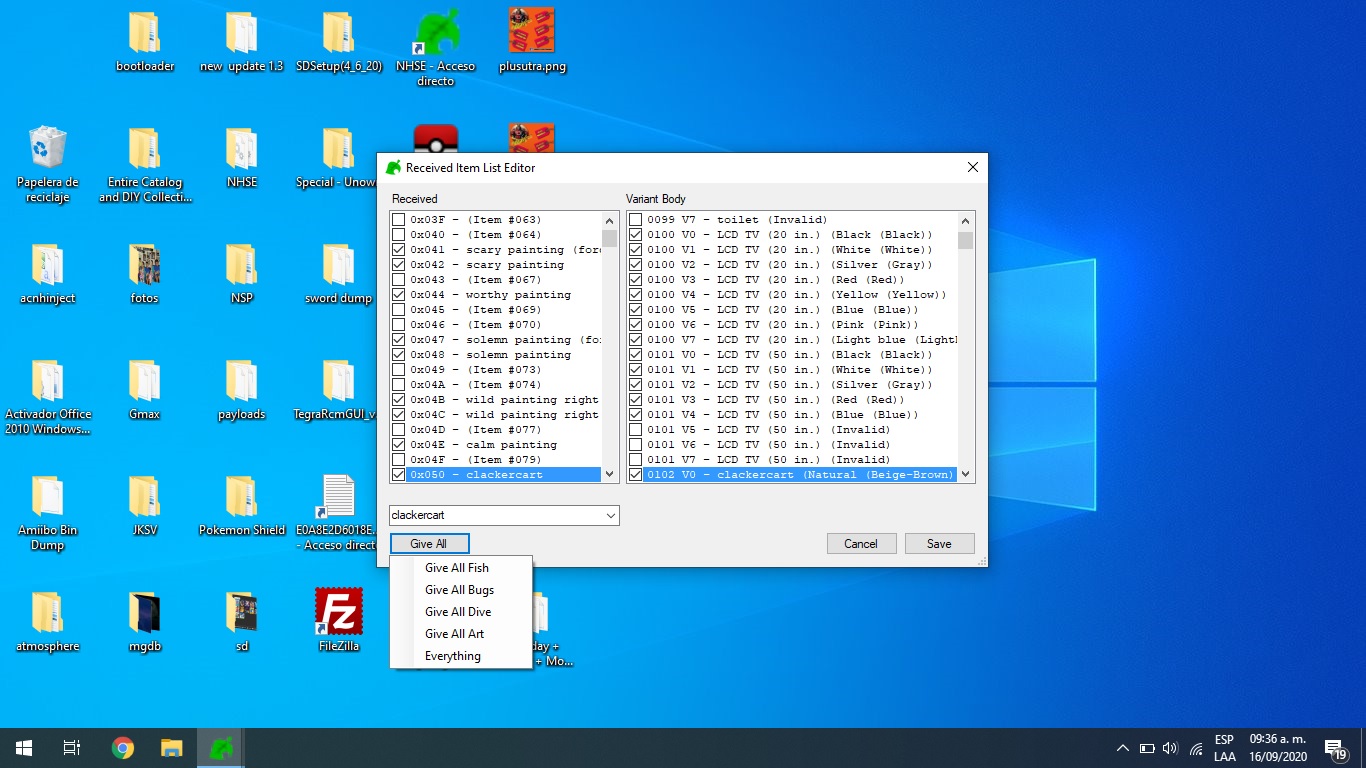The height and width of the screenshot is (768, 1366).
Task: Open File Explorer from the taskbar
Action: pos(172,748)
